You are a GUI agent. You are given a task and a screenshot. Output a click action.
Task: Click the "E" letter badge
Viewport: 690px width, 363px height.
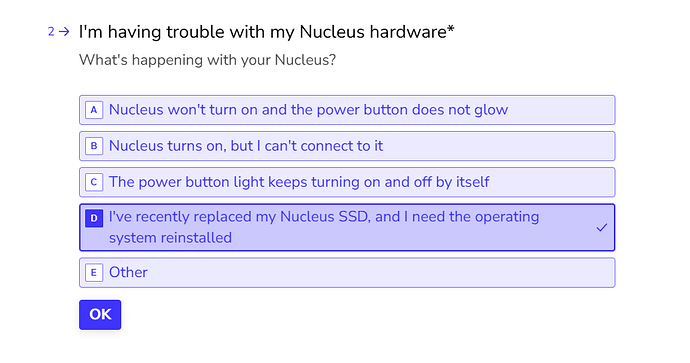click(x=94, y=273)
